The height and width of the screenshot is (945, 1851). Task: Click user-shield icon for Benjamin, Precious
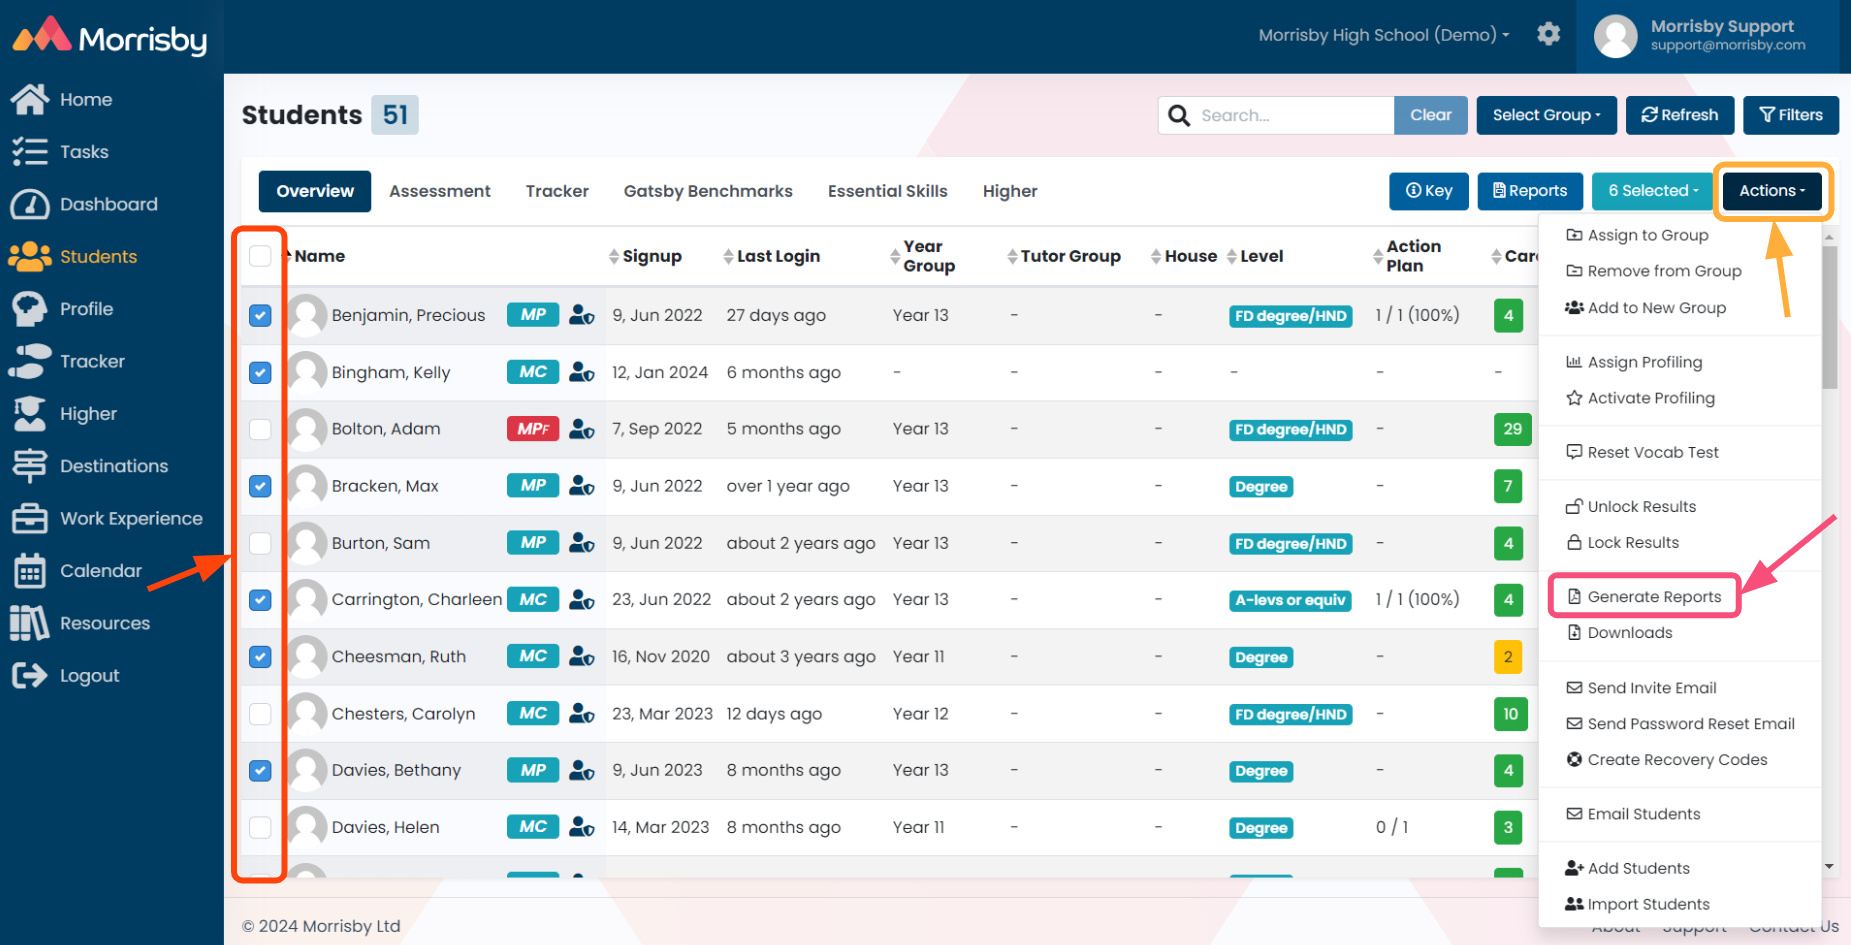coord(582,315)
